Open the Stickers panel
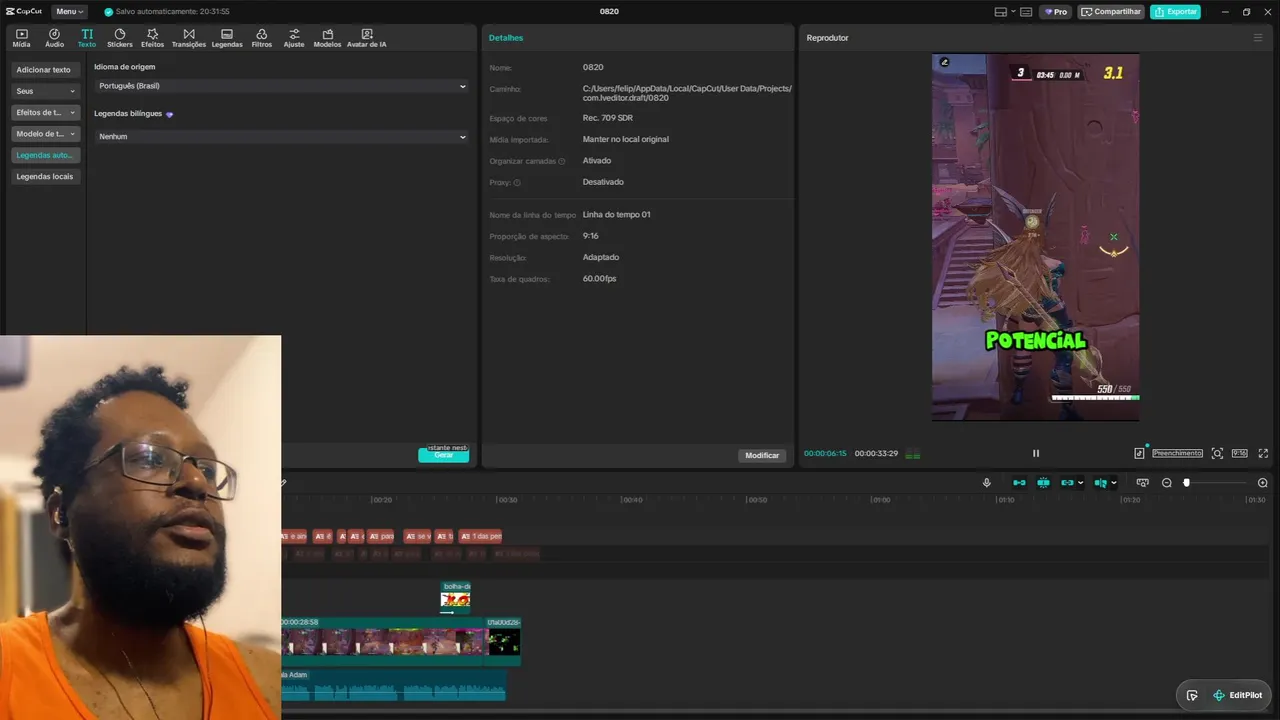The height and width of the screenshot is (720, 1280). (119, 38)
